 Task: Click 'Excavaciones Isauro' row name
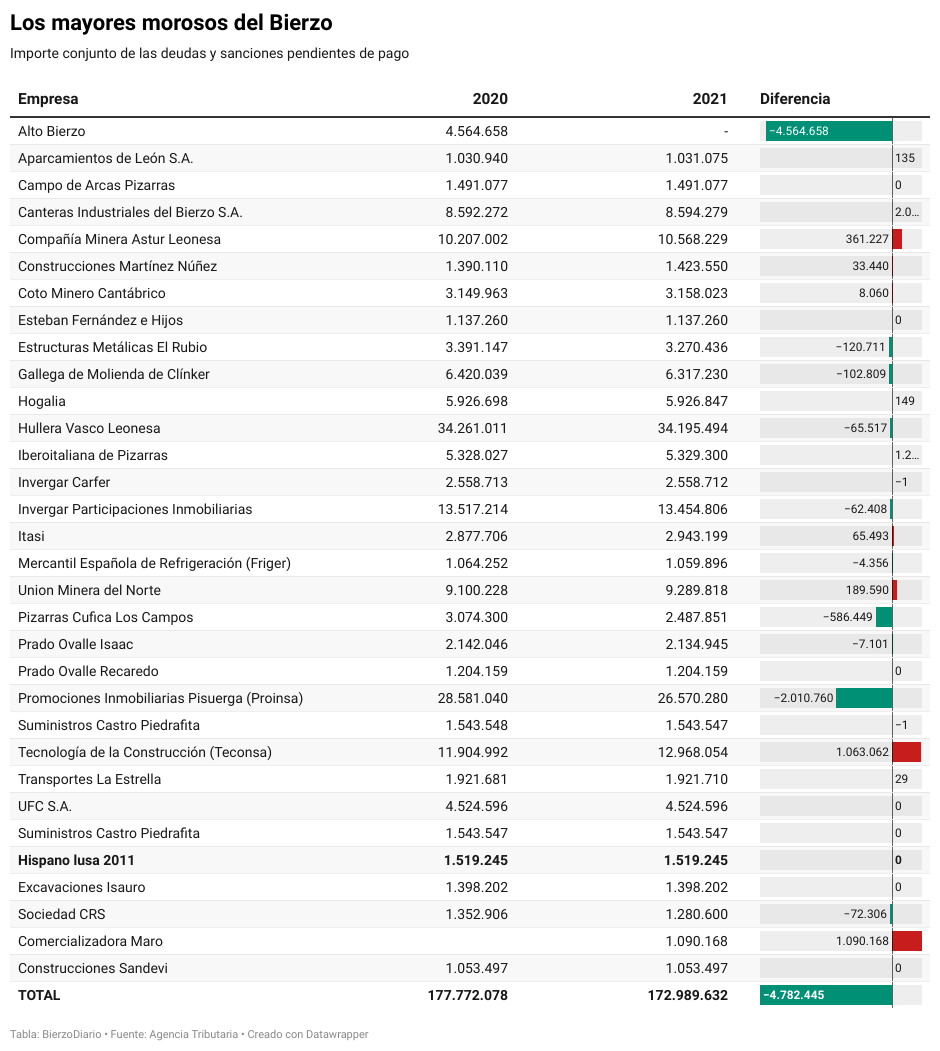(82, 887)
